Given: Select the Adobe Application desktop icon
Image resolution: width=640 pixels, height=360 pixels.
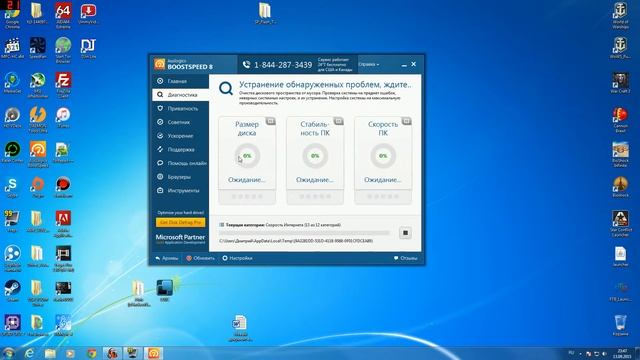Looking at the screenshot, I should pyautogui.click(x=63, y=224).
